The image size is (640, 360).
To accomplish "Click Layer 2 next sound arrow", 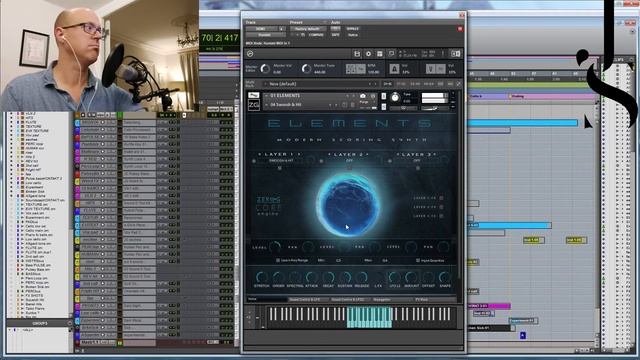I will (x=368, y=154).
